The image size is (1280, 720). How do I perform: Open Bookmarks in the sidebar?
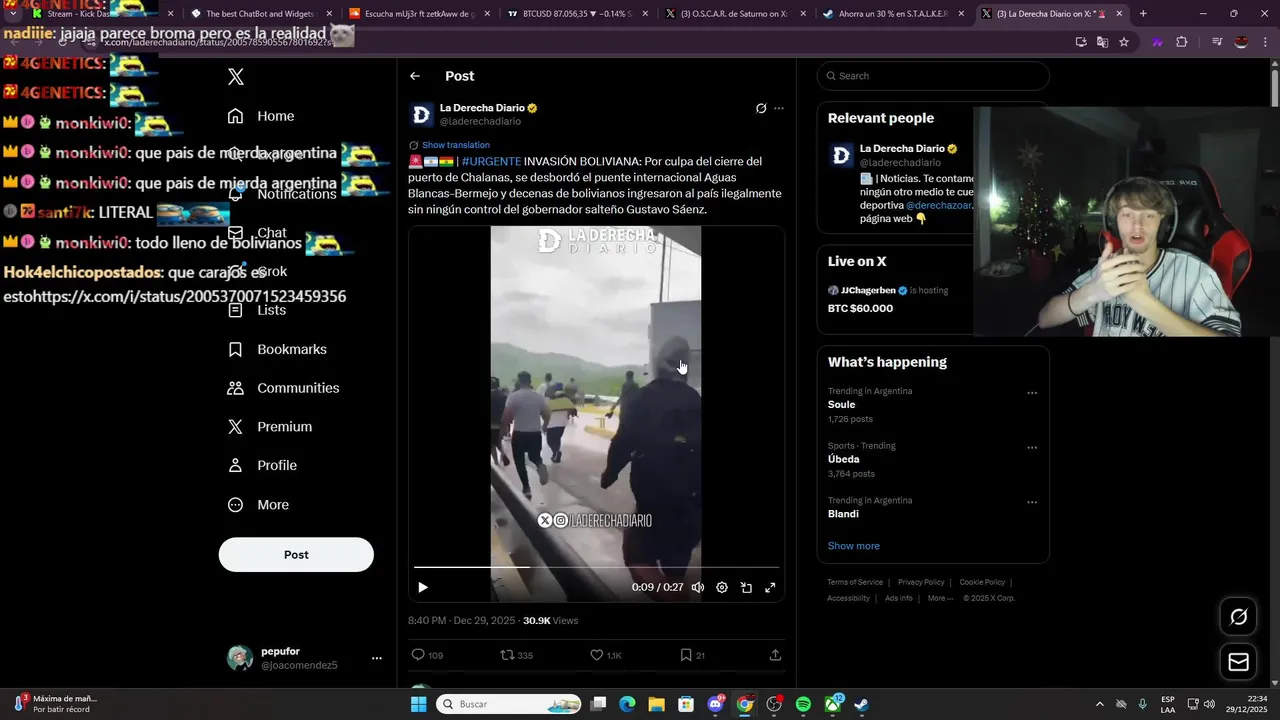click(277, 349)
